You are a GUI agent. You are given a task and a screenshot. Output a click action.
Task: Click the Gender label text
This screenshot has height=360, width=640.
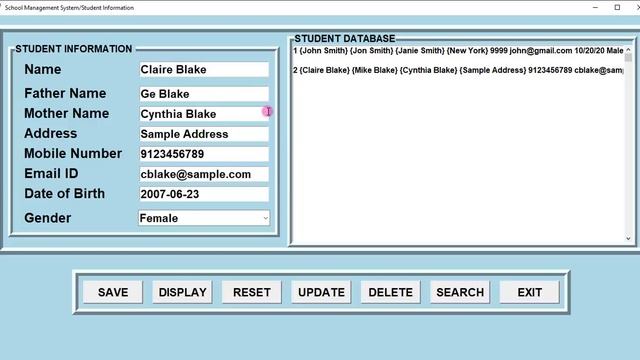pos(48,218)
